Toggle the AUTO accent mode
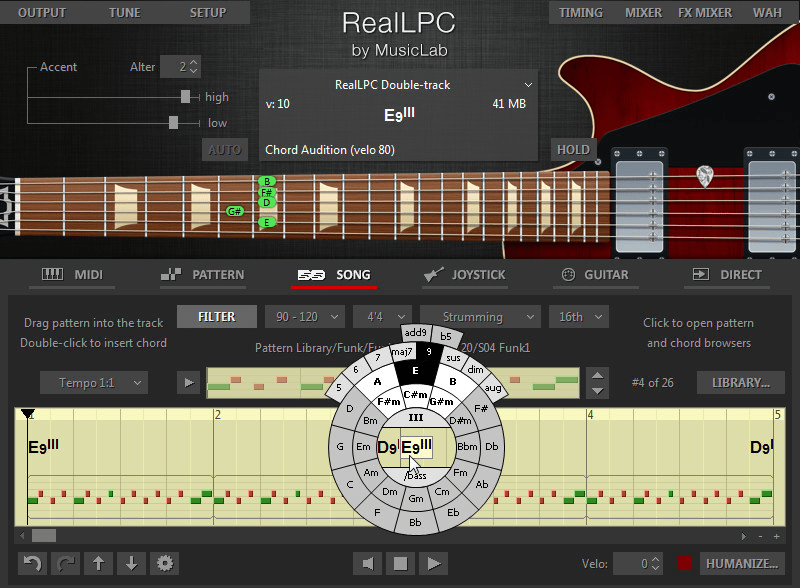800x588 pixels. [224, 149]
